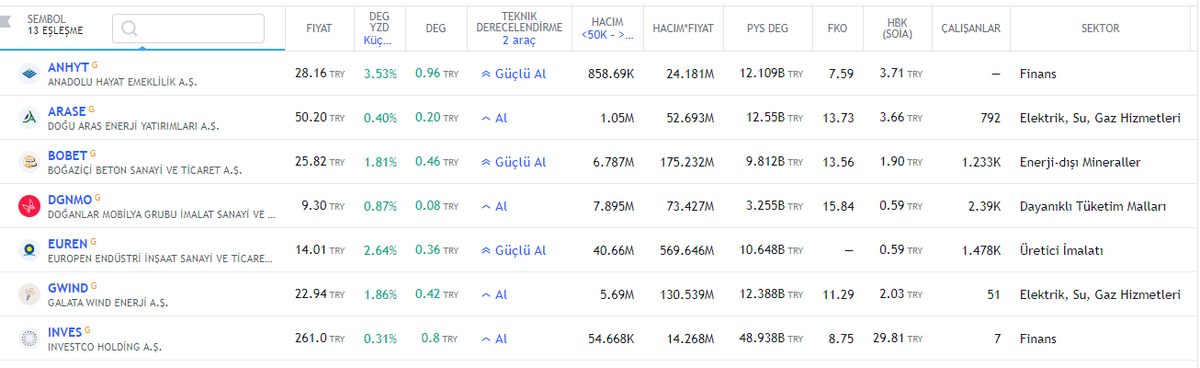Open the EUREN ticker link
This screenshot has width=1200, height=368.
click(69, 243)
